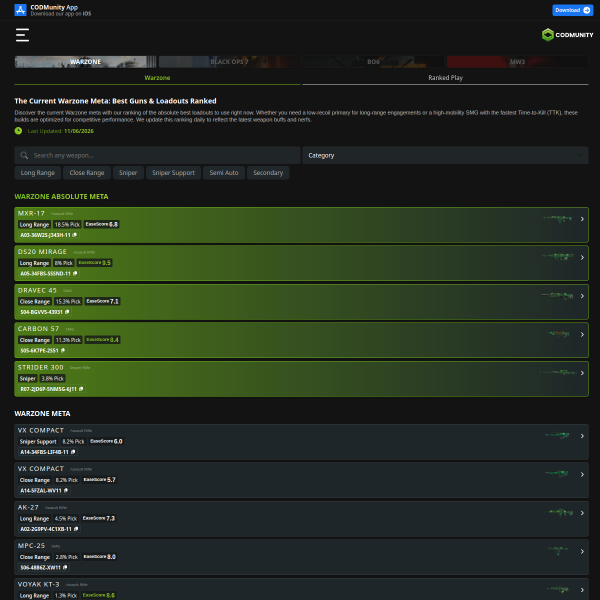Select the WARZONE game tab

pos(85,62)
